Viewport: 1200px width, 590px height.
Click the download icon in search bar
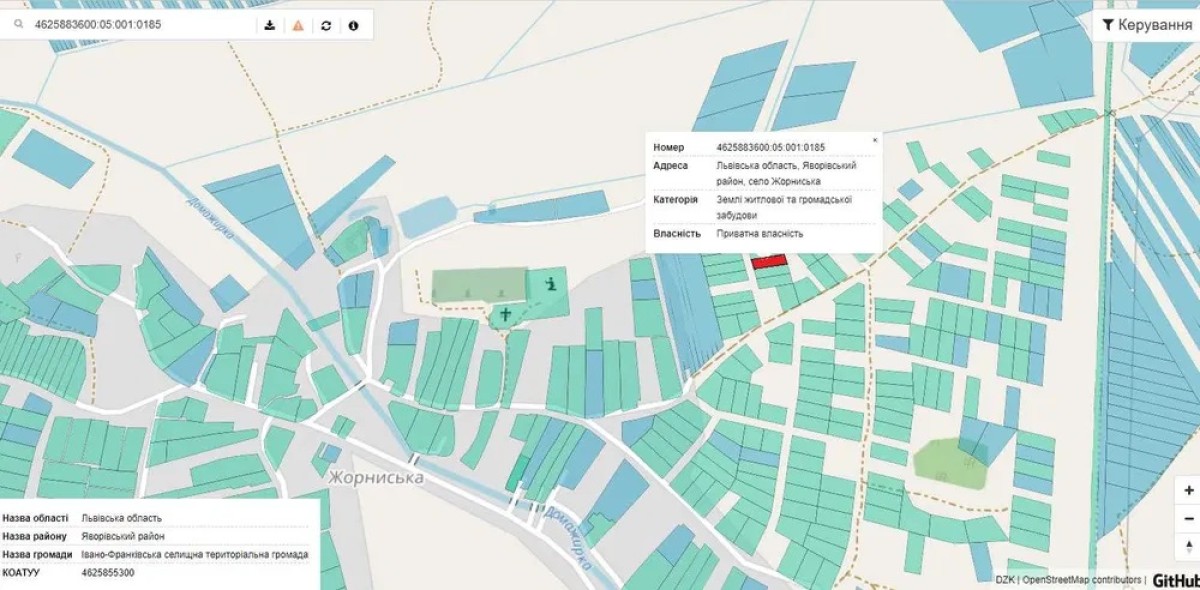(x=269, y=25)
